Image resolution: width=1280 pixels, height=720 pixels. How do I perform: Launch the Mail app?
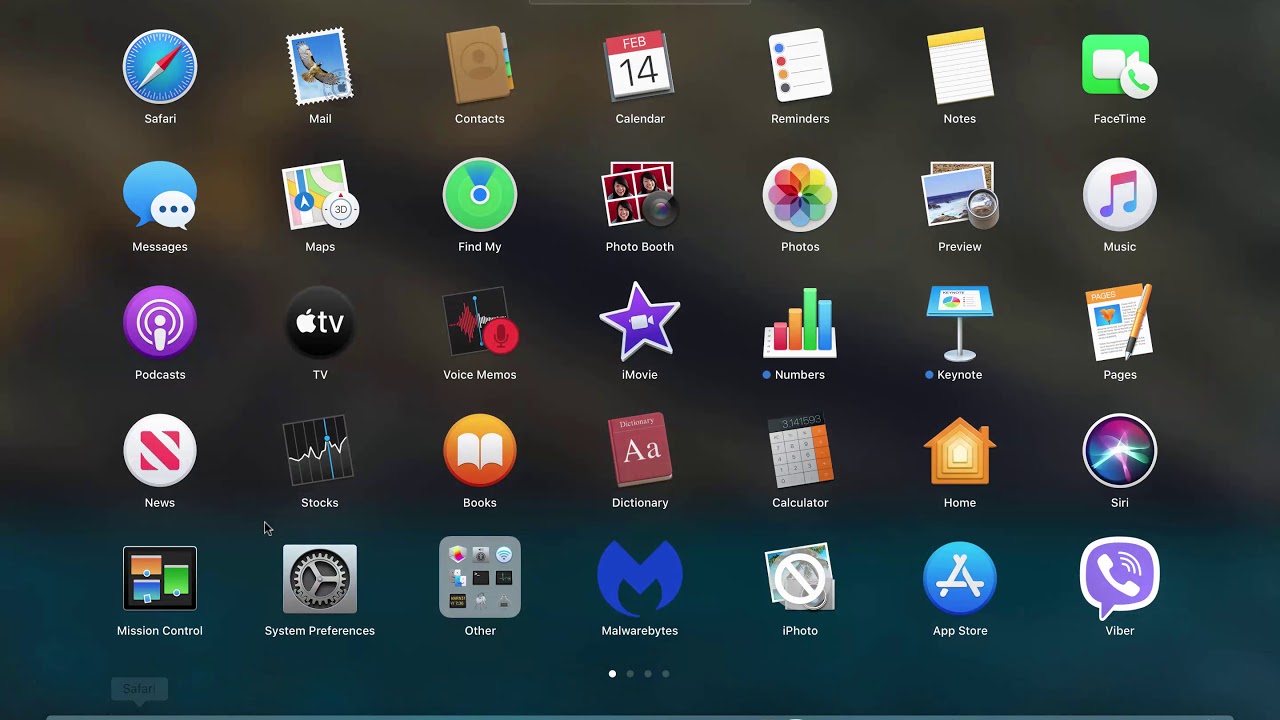(x=320, y=67)
